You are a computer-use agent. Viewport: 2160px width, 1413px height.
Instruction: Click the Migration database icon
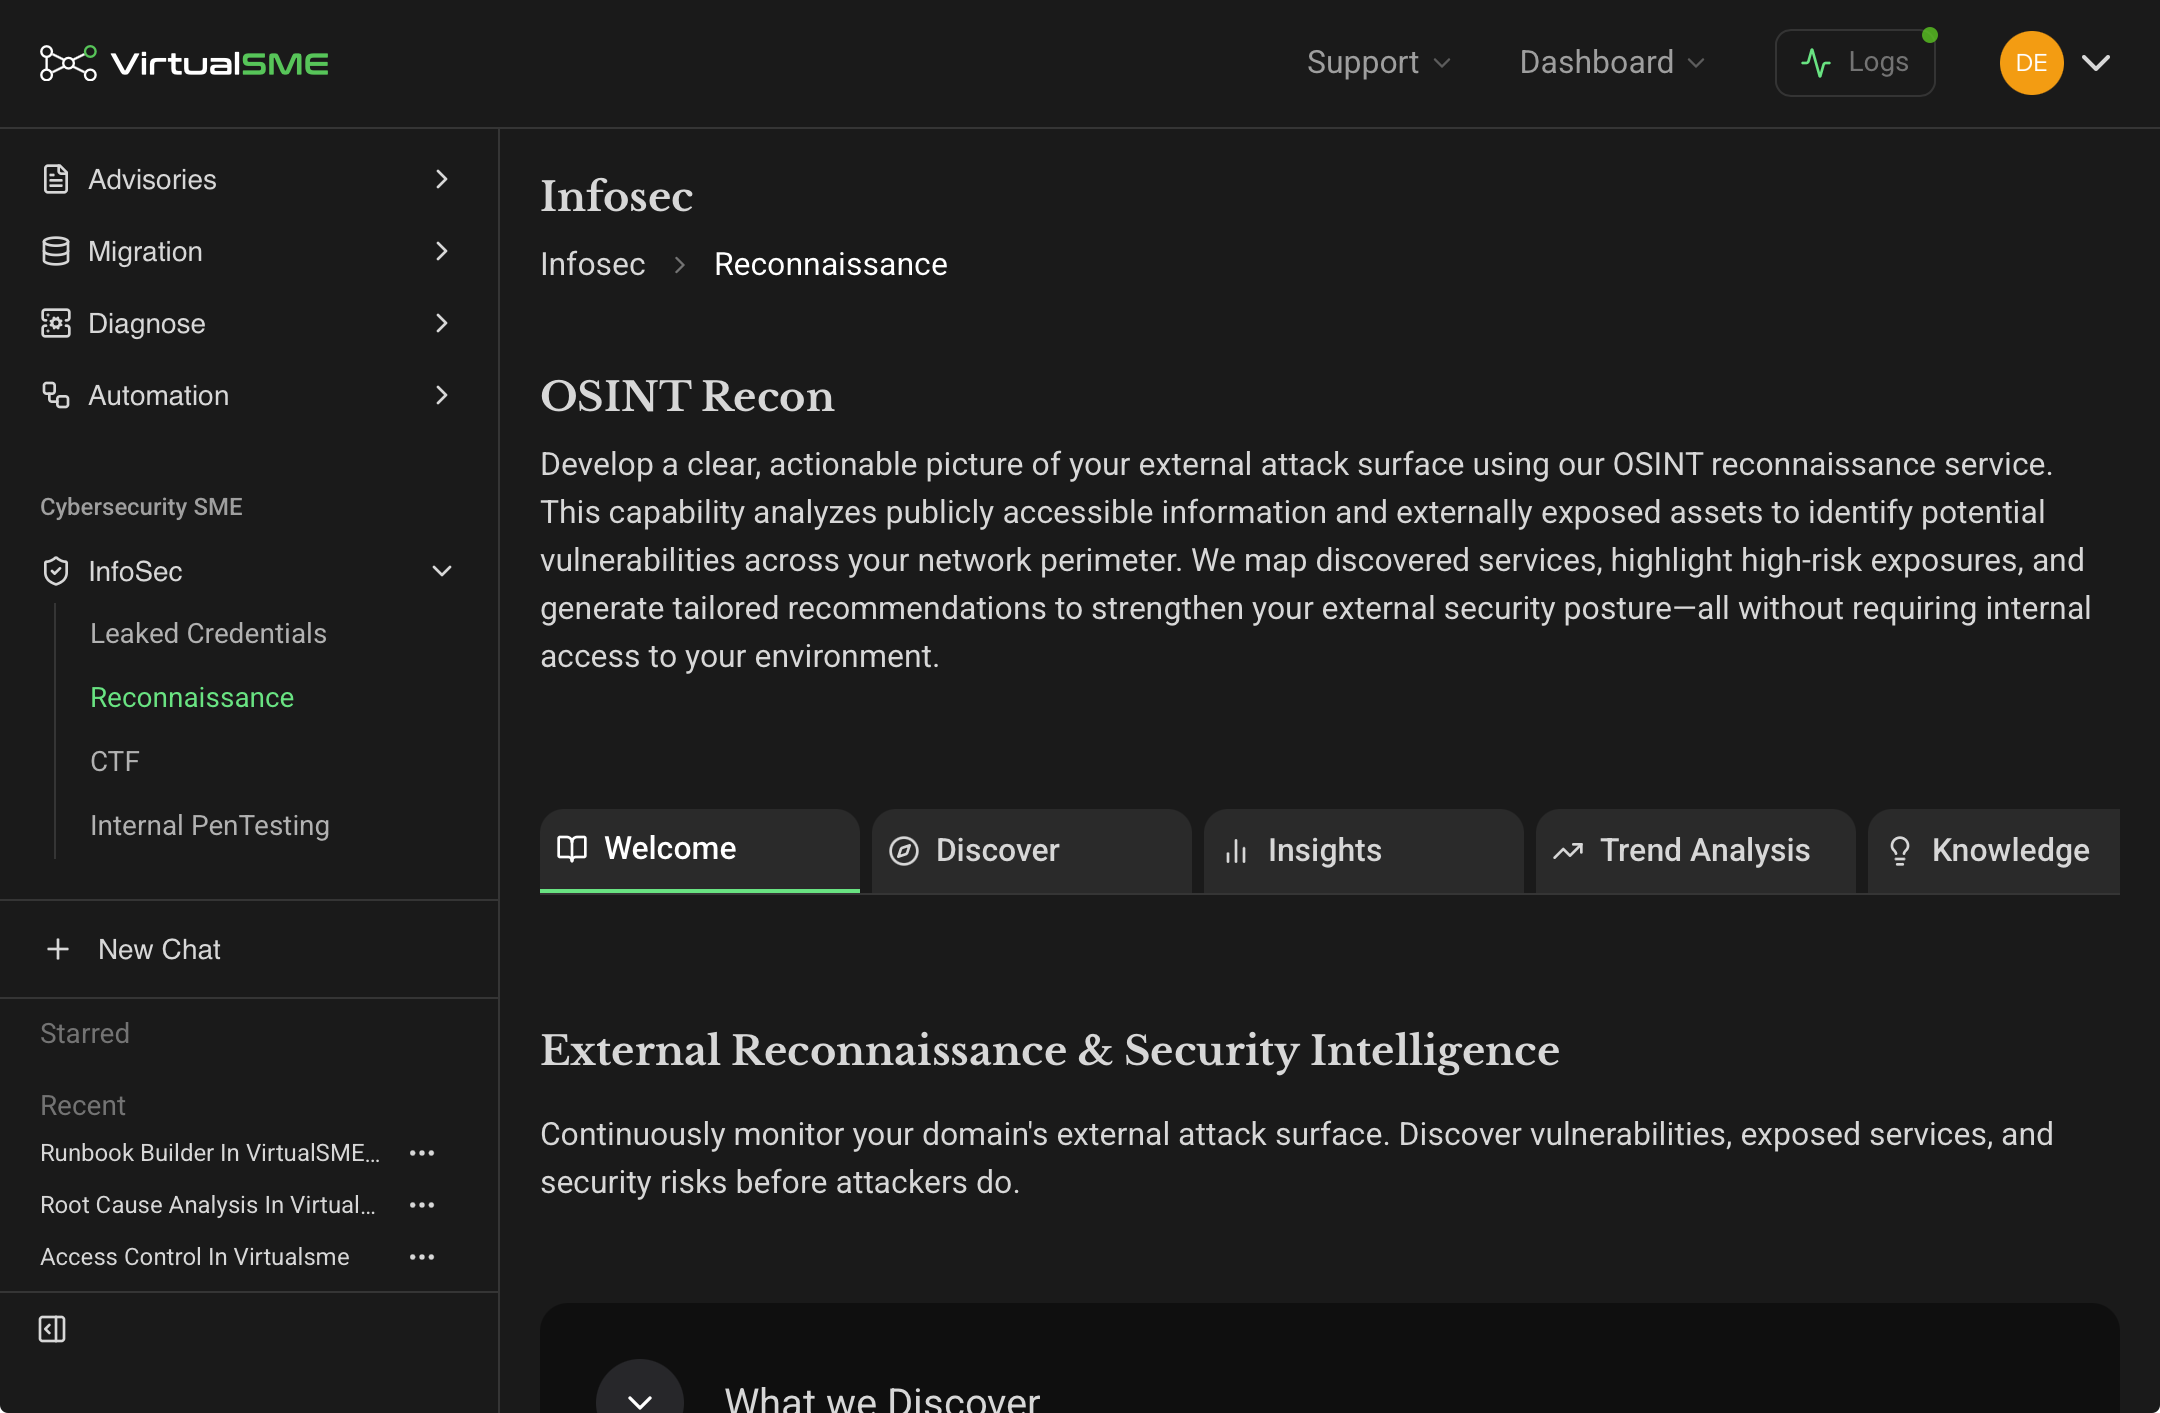[x=56, y=251]
